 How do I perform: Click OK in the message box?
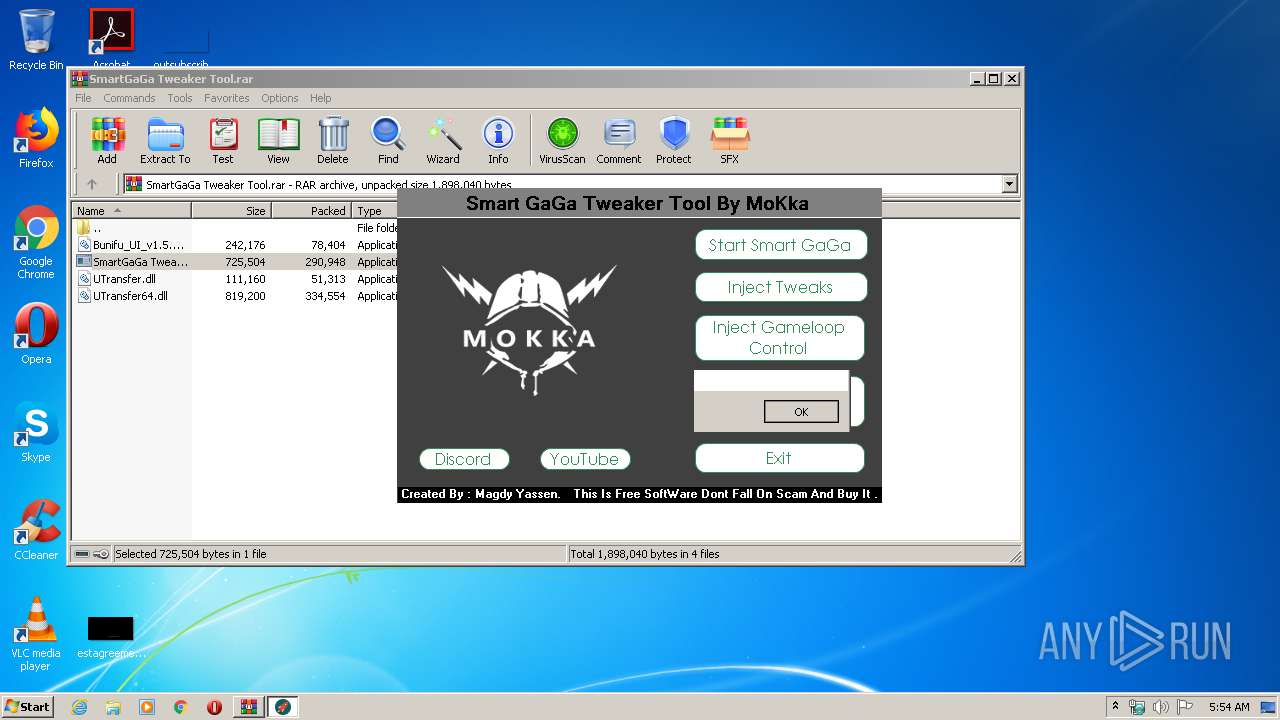click(801, 411)
